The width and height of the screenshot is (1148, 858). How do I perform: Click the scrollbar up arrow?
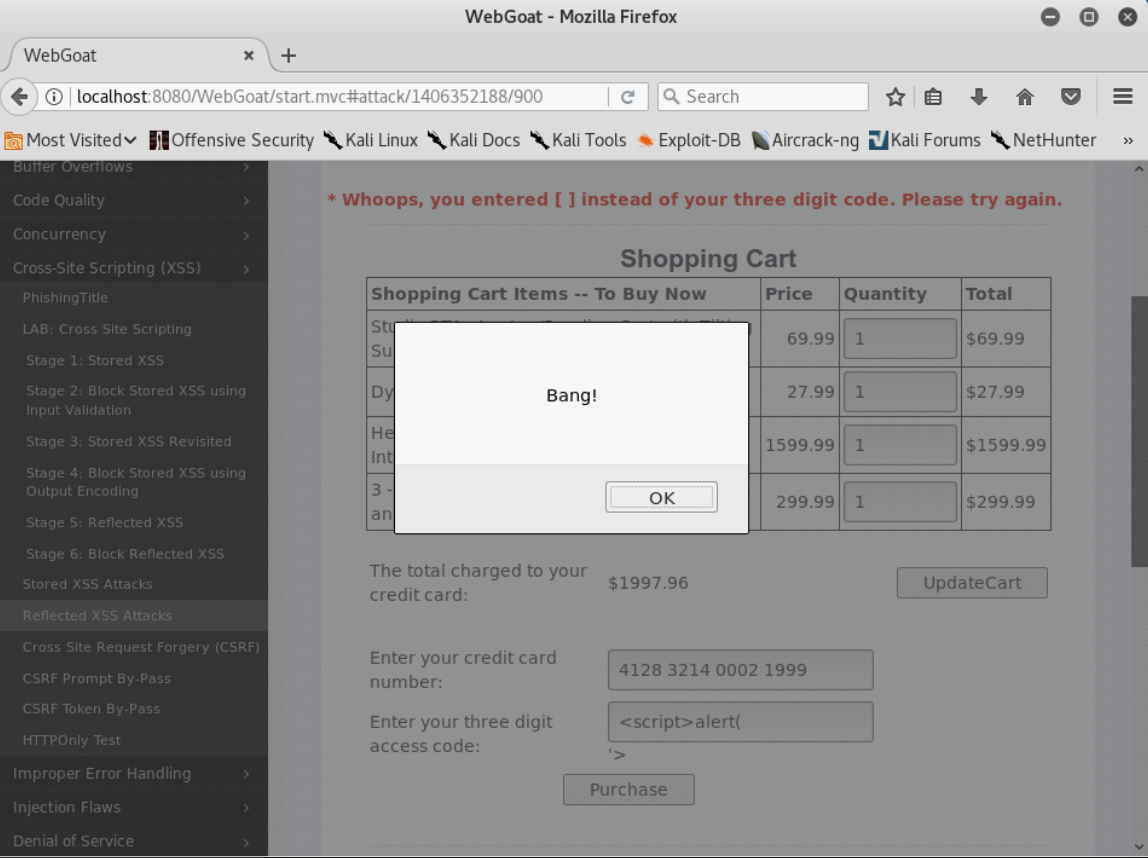pos(1139,169)
